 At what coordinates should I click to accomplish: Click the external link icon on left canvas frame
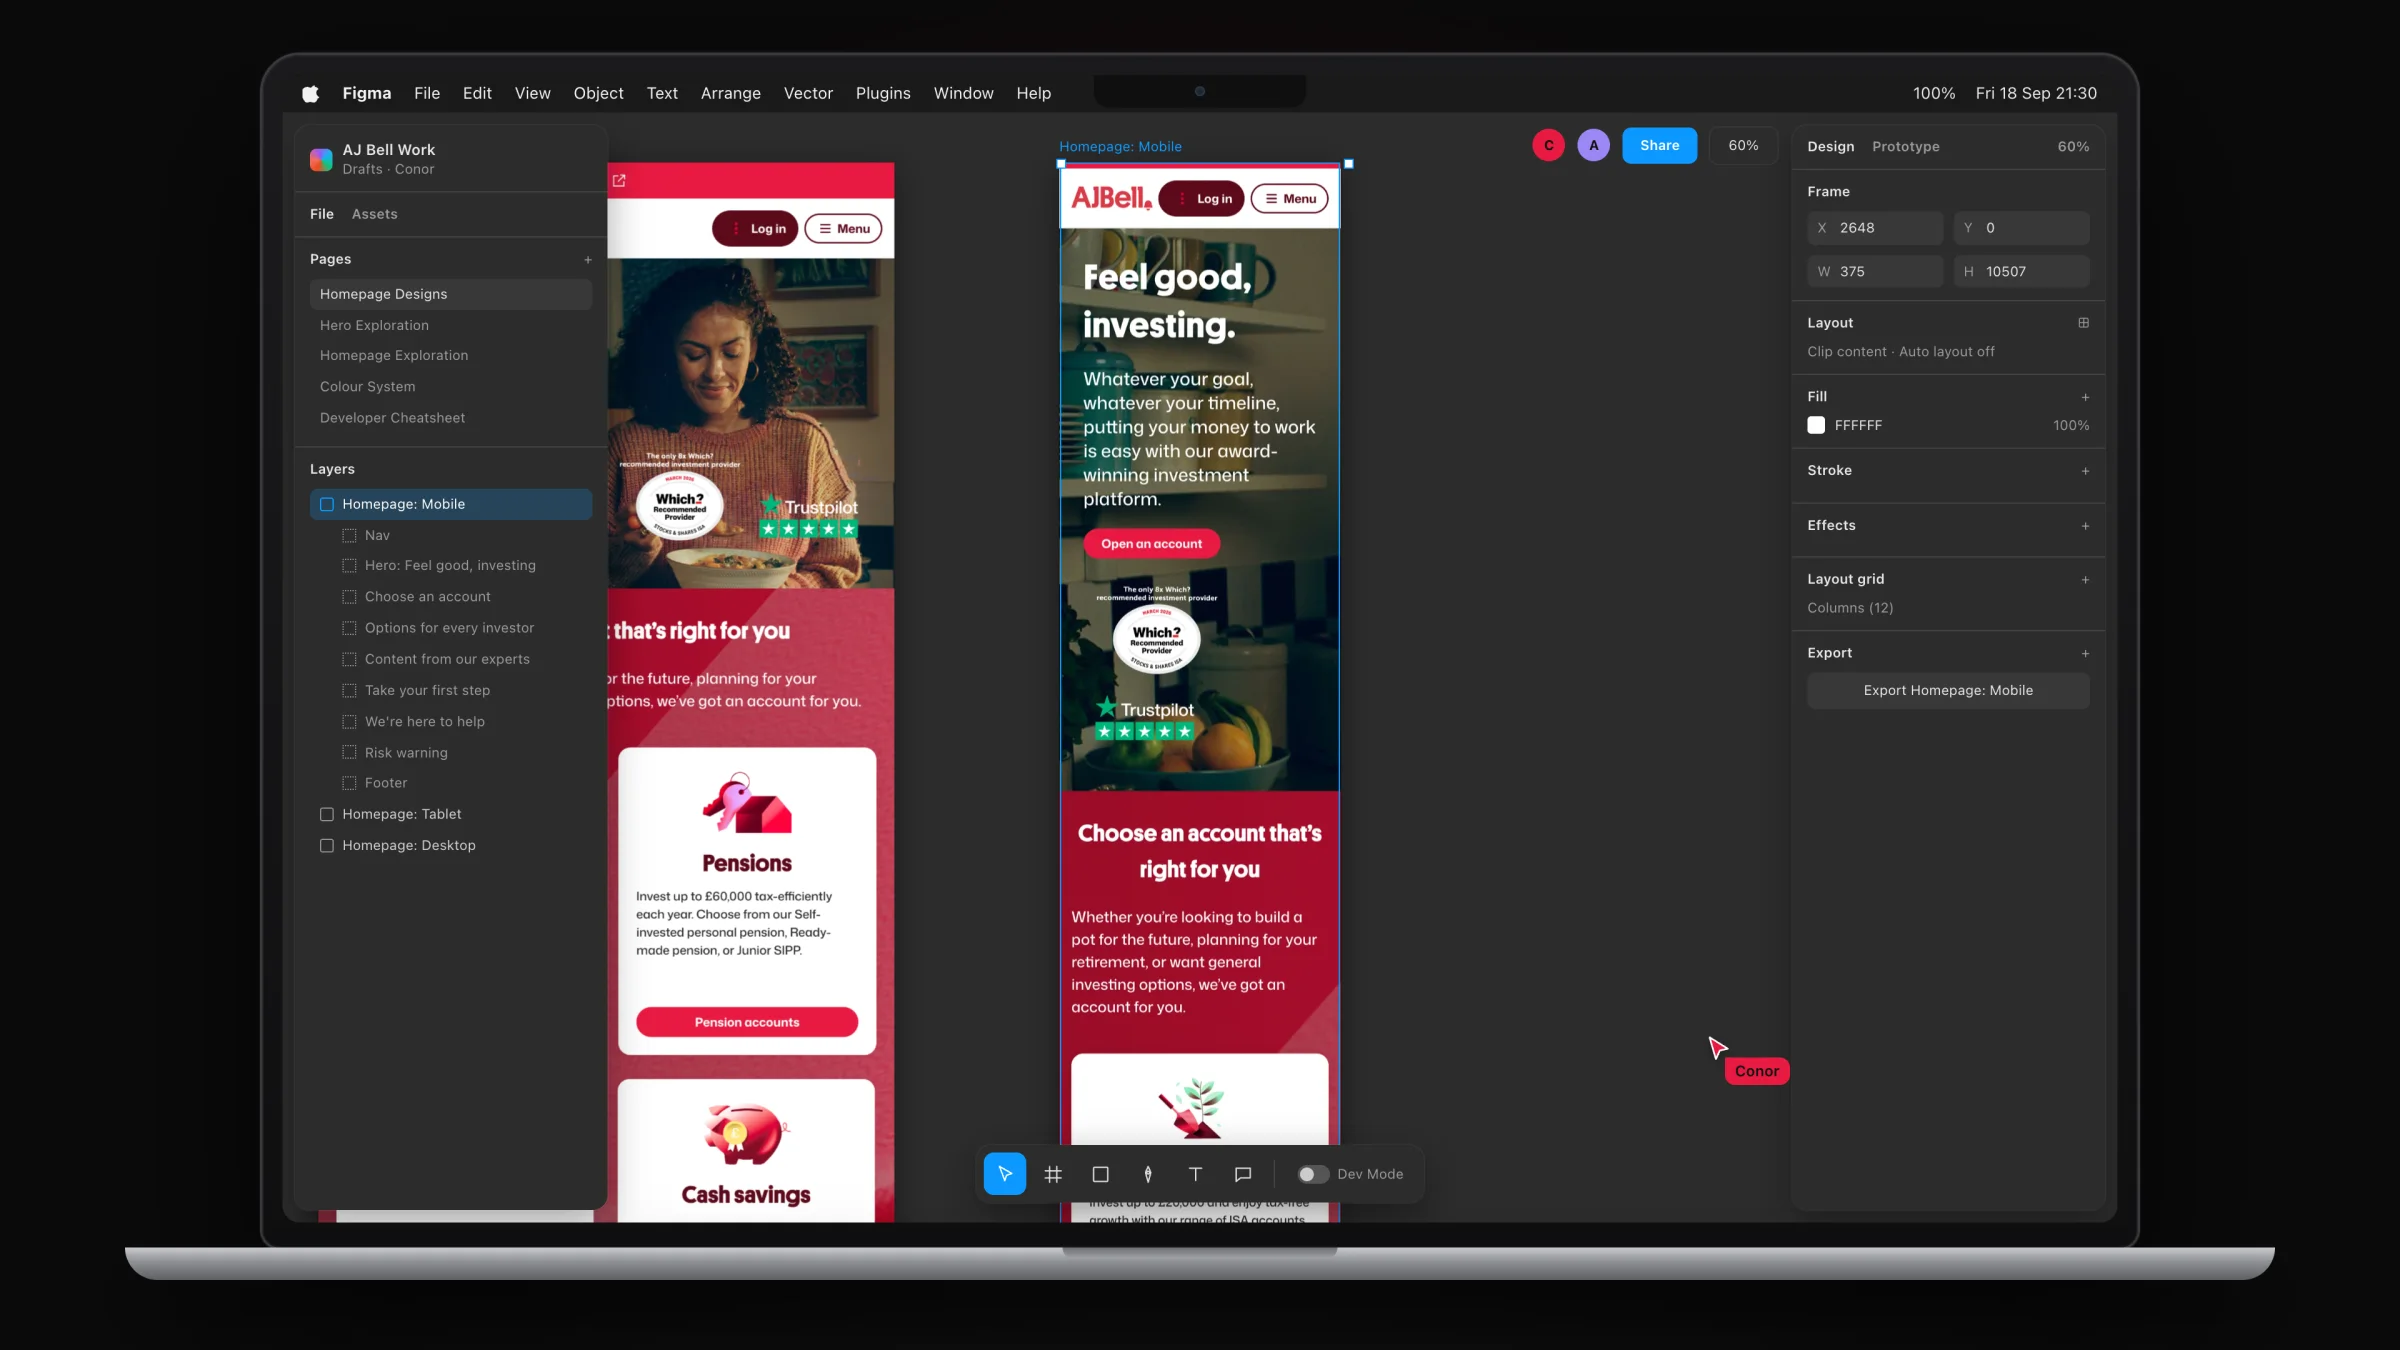click(x=619, y=181)
